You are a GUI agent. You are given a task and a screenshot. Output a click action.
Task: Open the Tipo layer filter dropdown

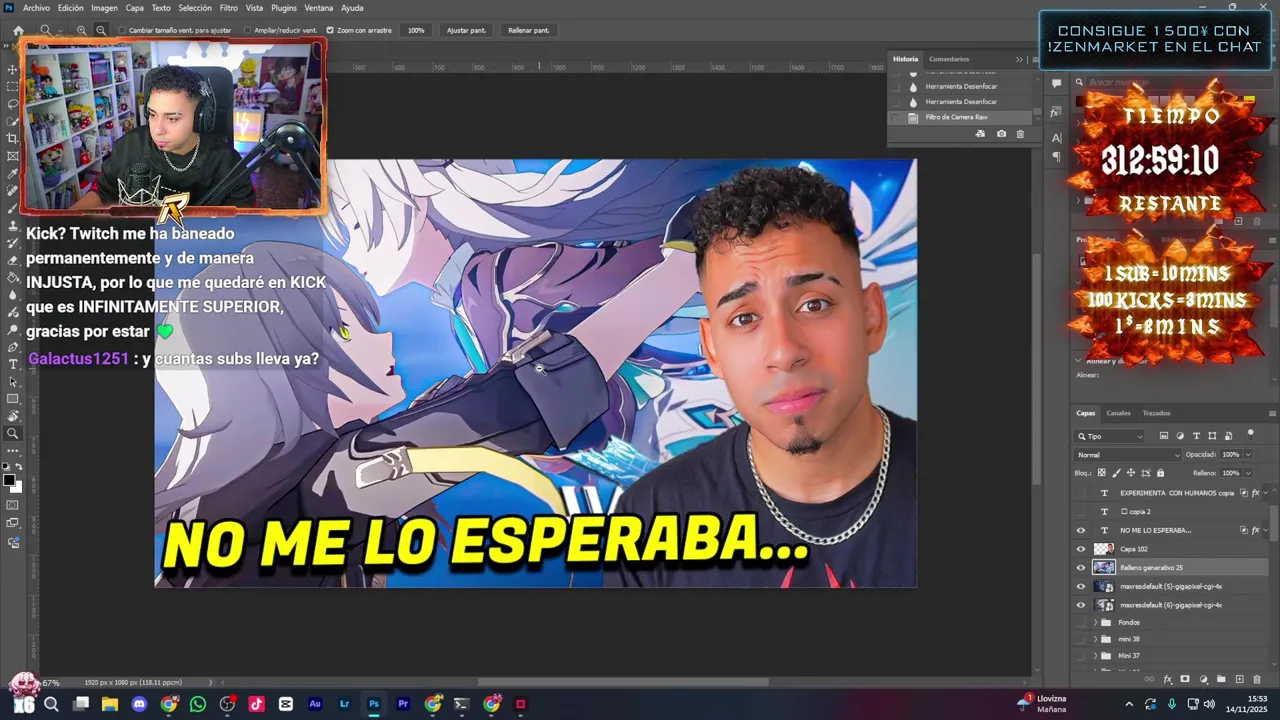1110,436
